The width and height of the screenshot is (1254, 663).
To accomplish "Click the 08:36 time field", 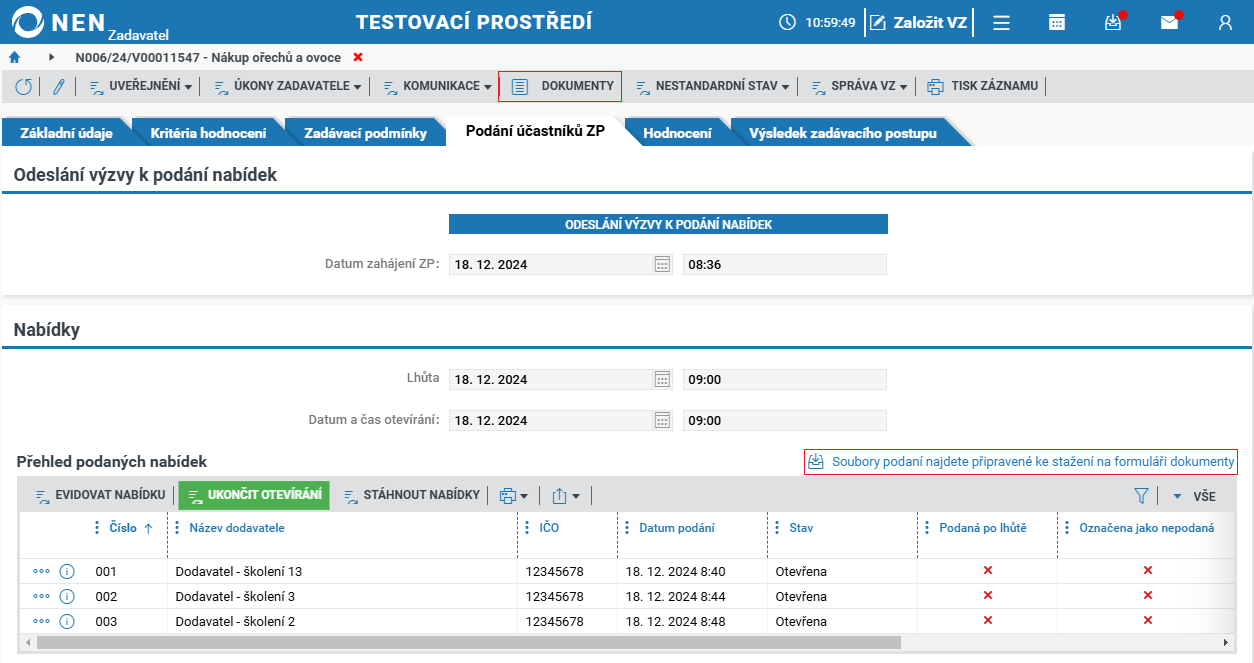I will (x=785, y=265).
